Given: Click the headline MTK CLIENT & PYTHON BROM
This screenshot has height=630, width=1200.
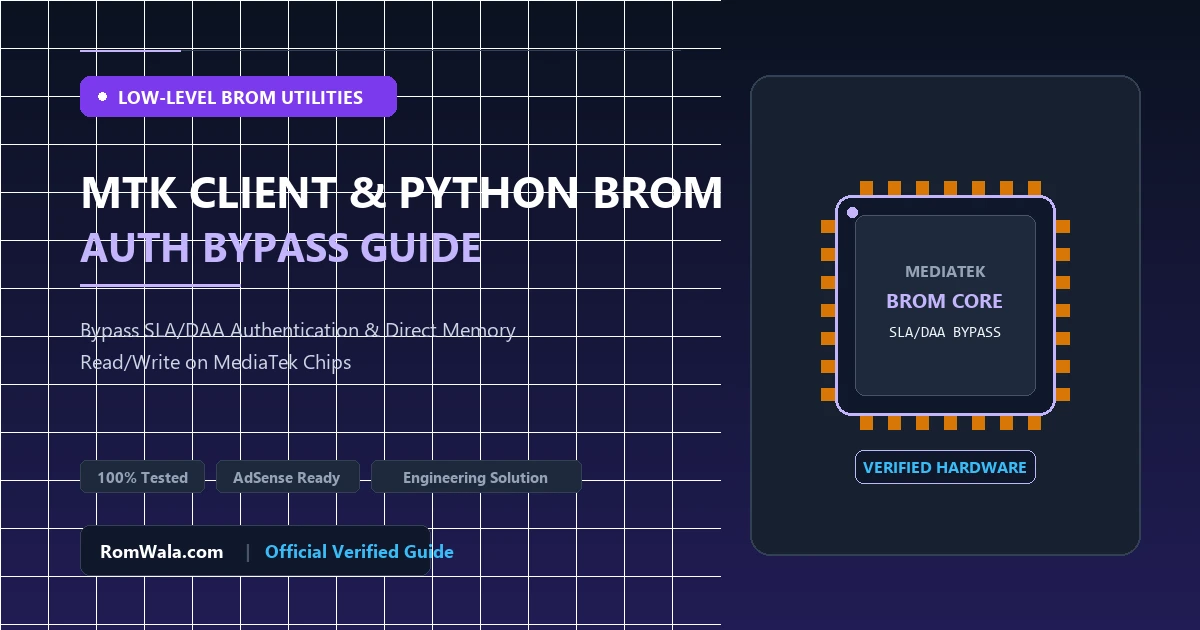Looking at the screenshot, I should [x=401, y=193].
